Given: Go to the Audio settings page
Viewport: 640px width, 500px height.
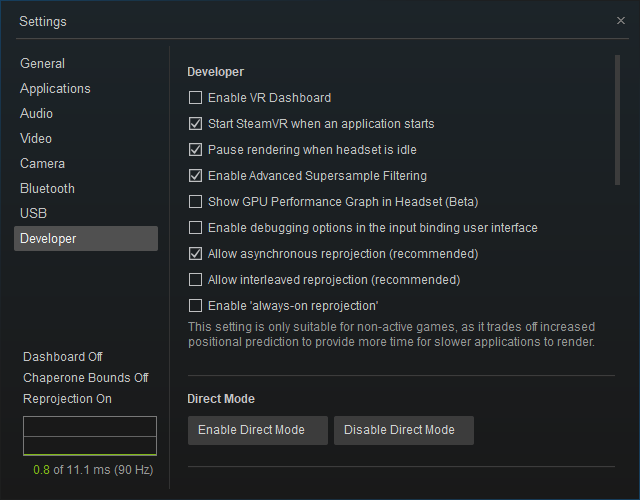Looking at the screenshot, I should (x=36, y=113).
